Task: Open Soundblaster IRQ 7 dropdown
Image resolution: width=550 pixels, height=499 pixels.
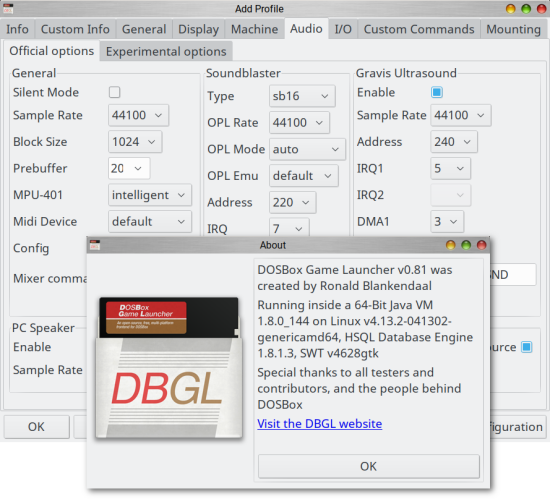Action: (289, 227)
